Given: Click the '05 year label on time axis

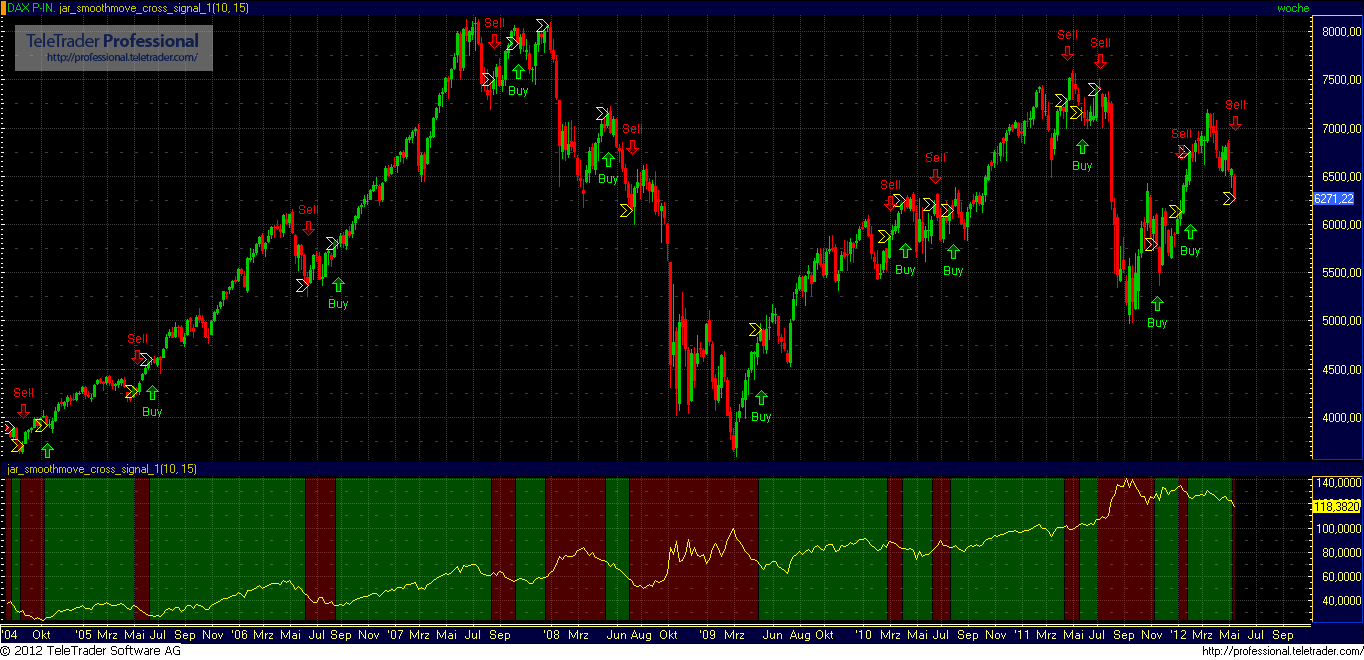Looking at the screenshot, I should [83, 634].
